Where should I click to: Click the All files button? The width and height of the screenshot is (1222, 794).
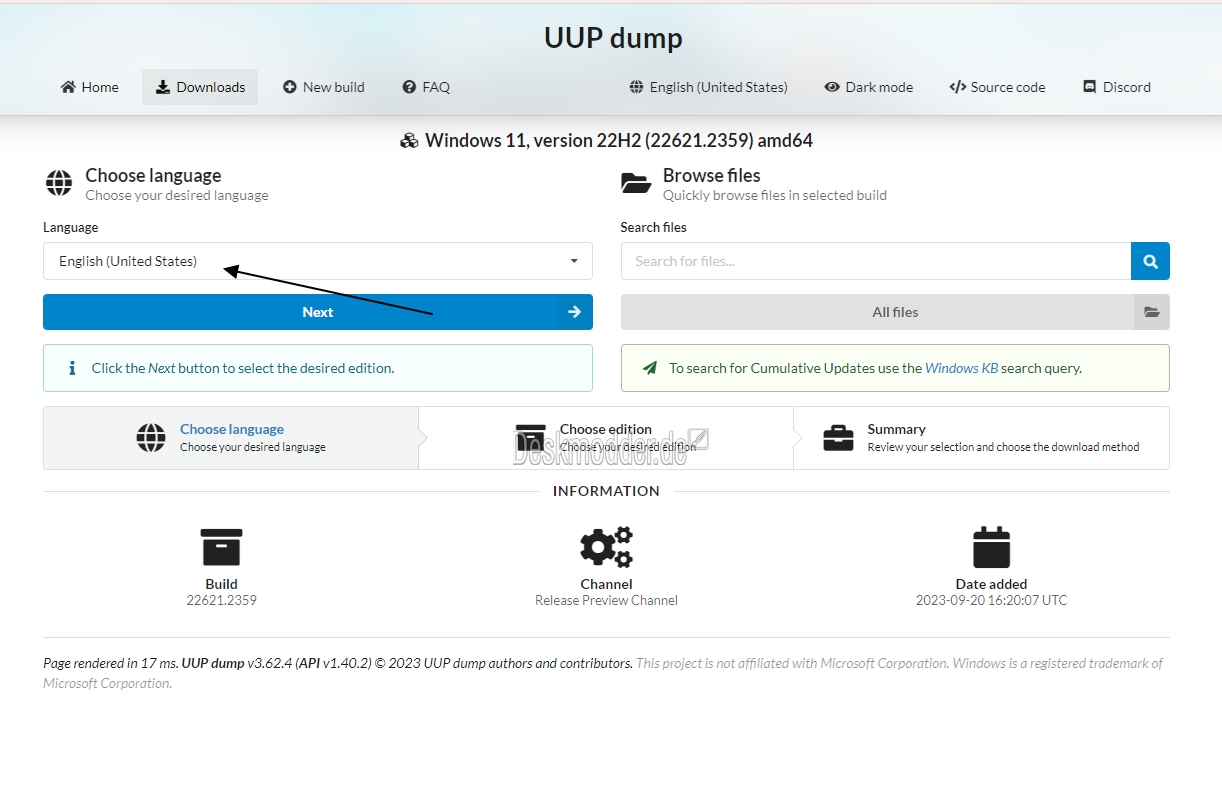[895, 312]
